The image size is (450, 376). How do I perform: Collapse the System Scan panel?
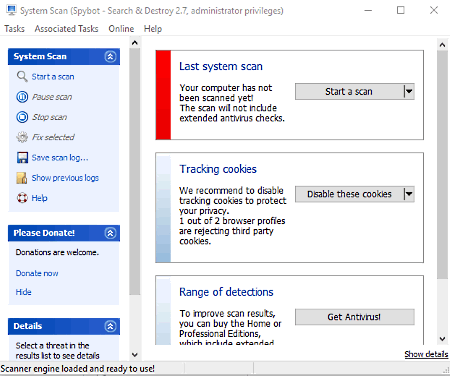(110, 56)
